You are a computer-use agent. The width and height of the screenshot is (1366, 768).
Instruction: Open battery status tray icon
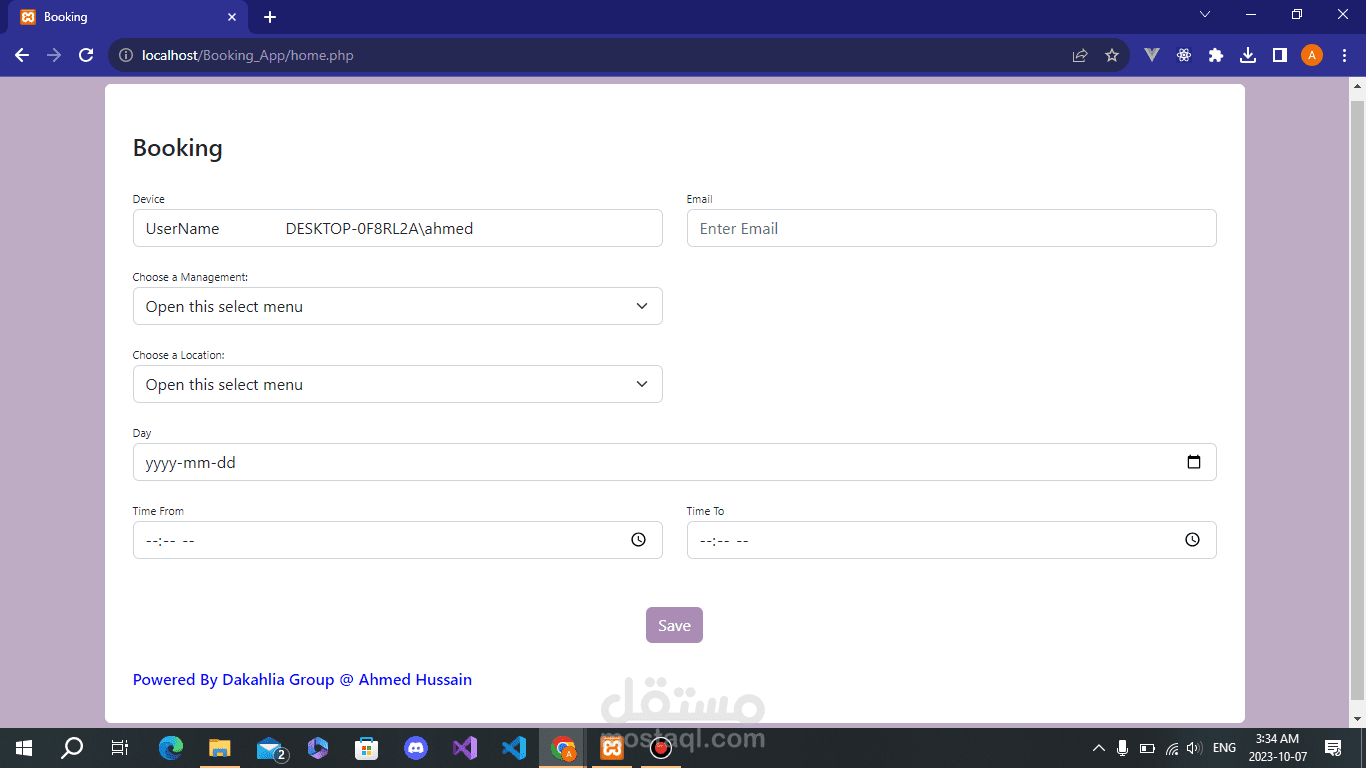pos(1148,748)
